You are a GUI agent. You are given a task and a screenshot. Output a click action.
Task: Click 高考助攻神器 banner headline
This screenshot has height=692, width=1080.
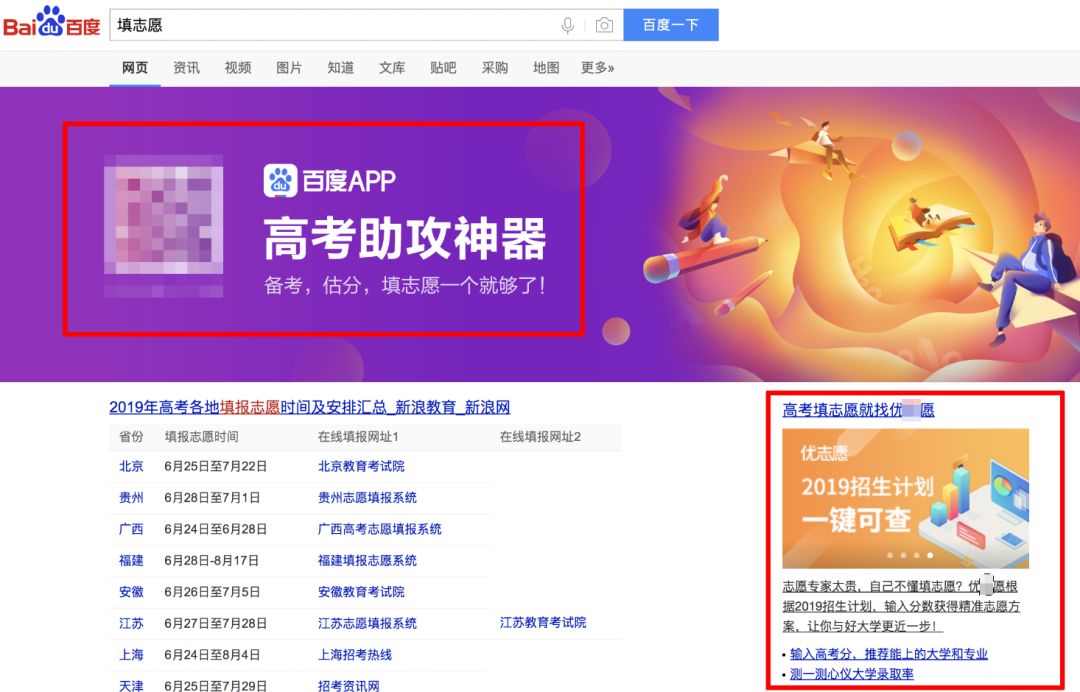click(x=405, y=238)
